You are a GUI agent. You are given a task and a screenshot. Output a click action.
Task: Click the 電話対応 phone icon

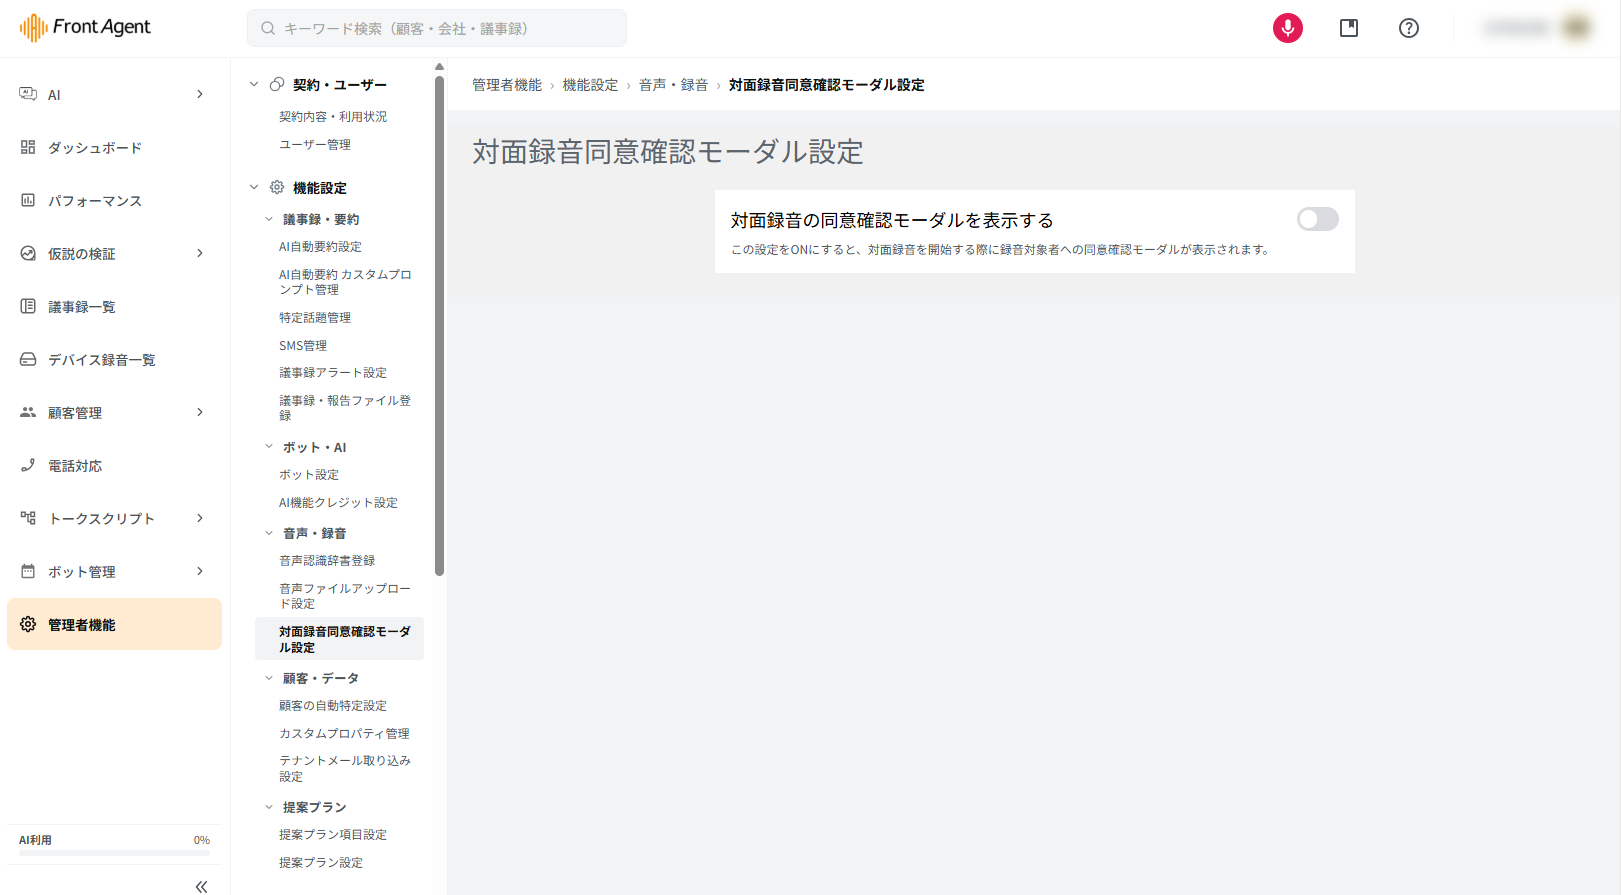click(x=28, y=465)
